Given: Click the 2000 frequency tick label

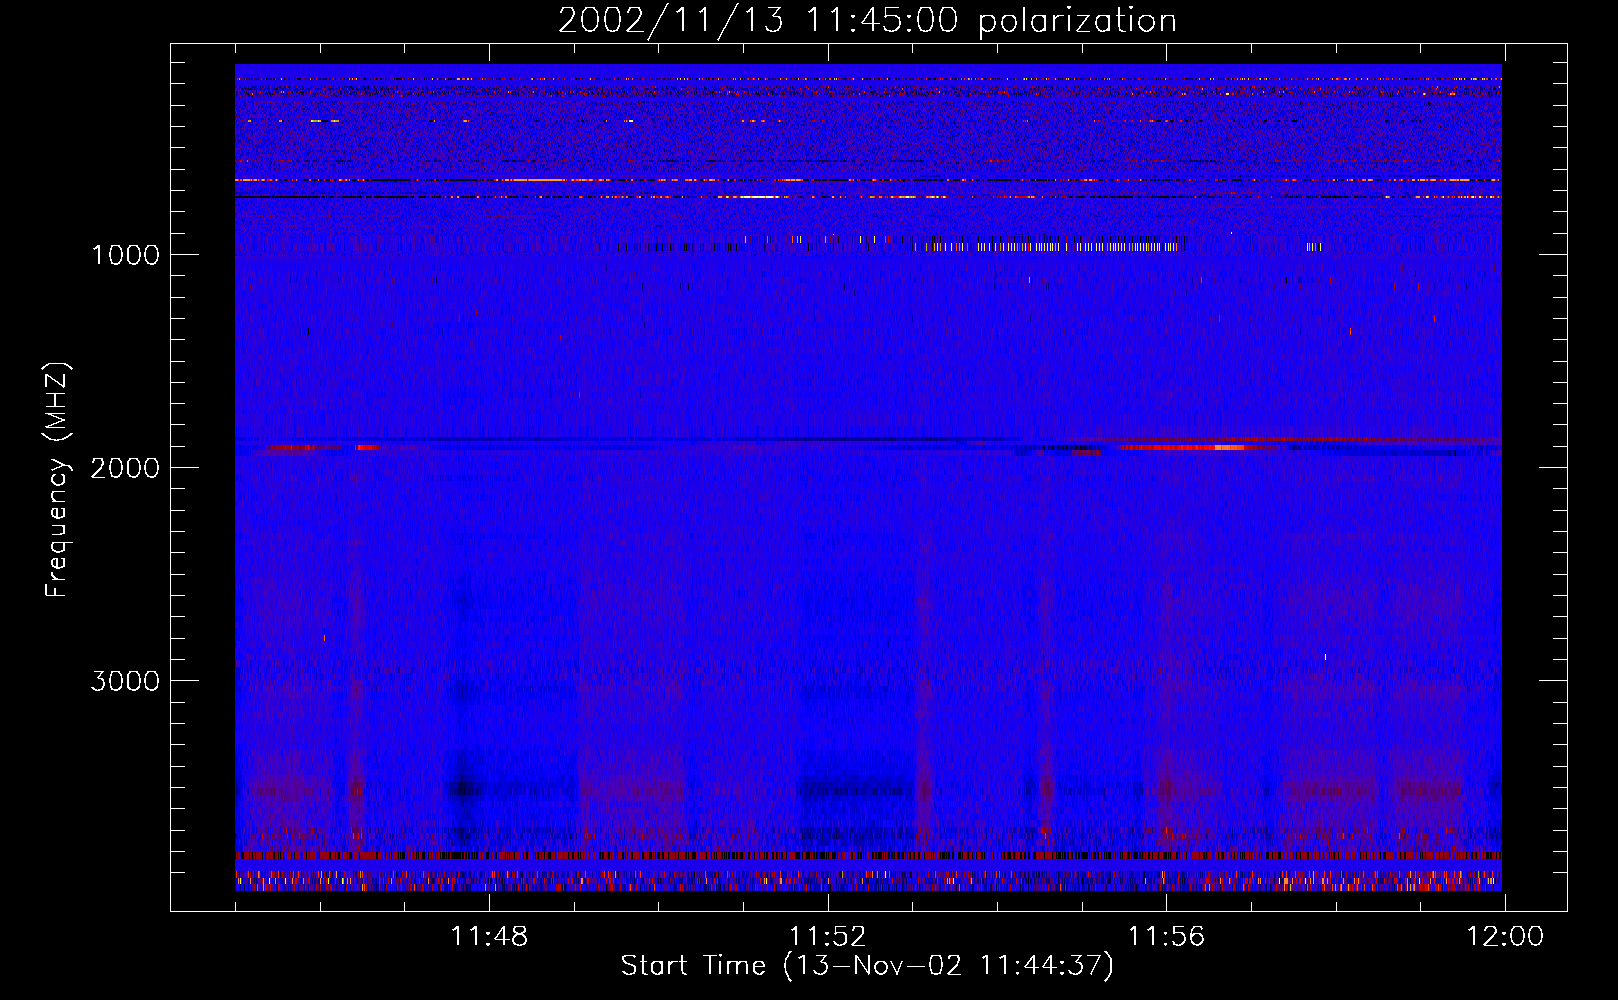Looking at the screenshot, I should (x=125, y=467).
